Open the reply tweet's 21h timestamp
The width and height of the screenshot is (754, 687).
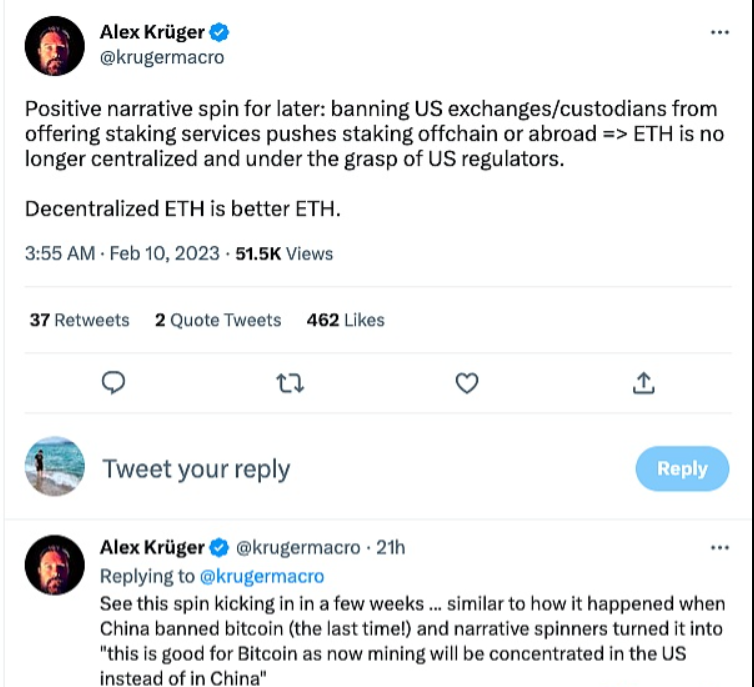click(390, 548)
